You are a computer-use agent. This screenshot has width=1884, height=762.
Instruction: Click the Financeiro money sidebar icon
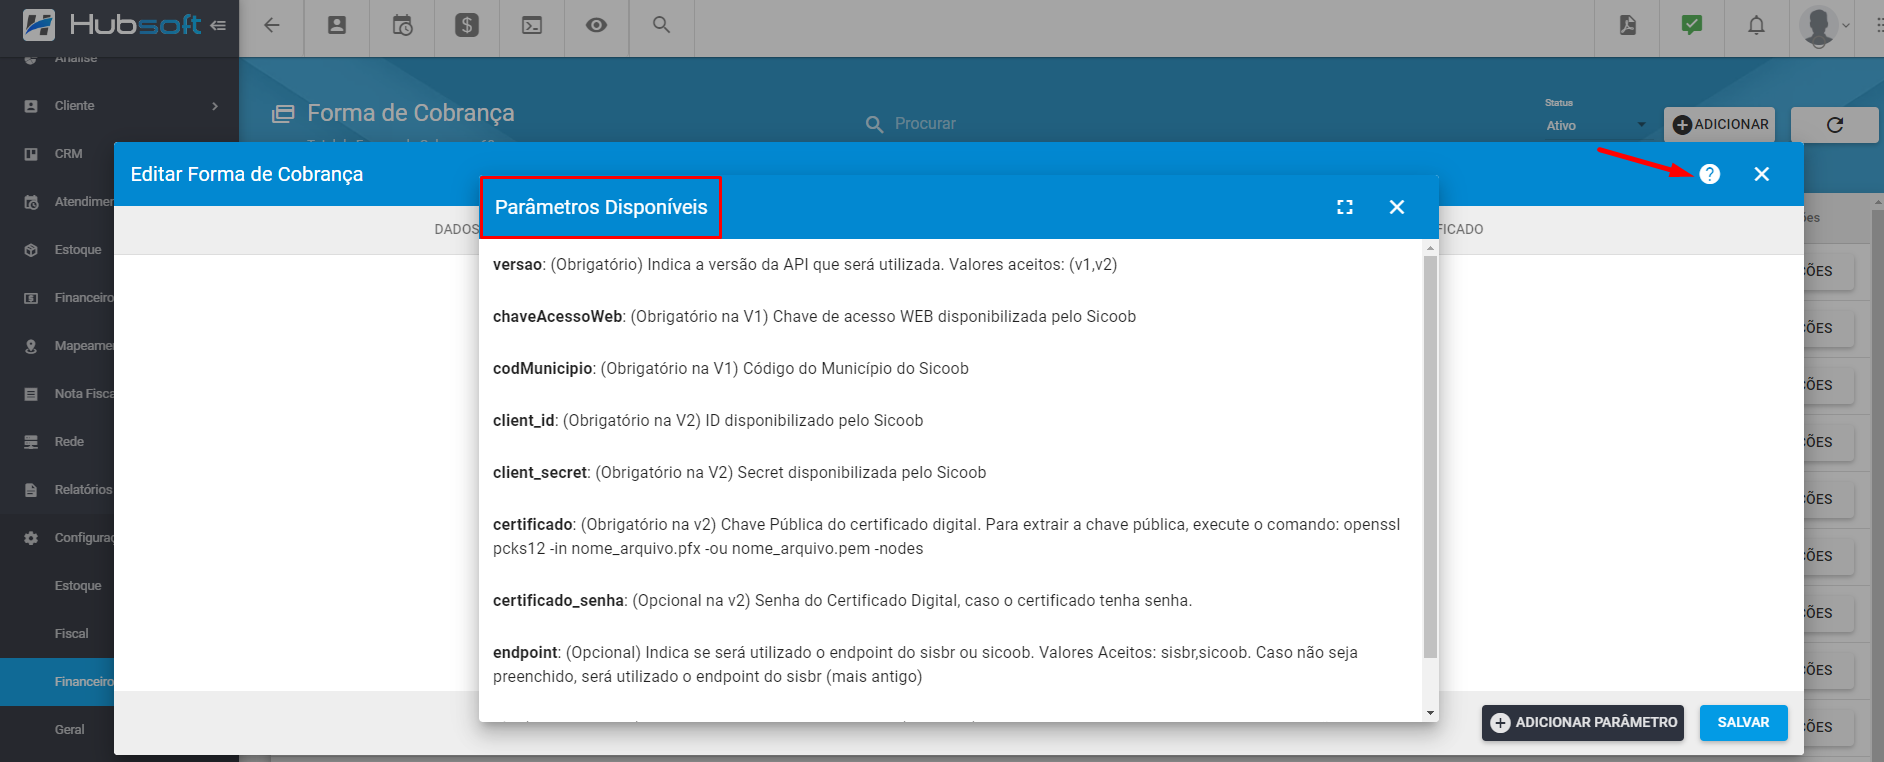tap(31, 298)
